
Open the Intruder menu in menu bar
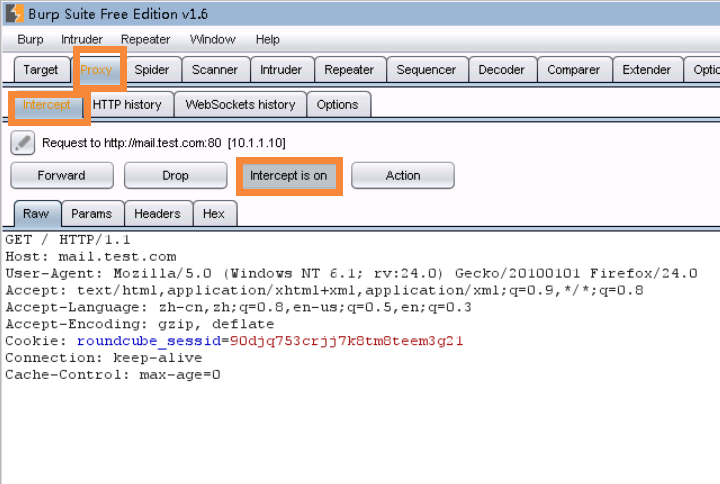82,39
